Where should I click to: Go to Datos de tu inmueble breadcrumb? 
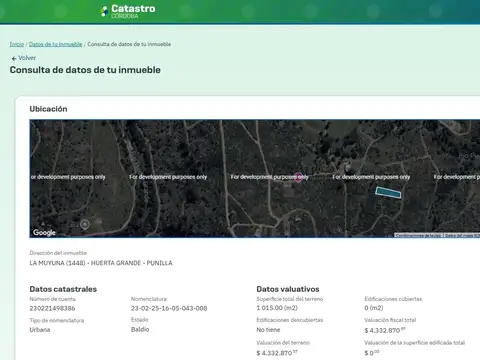(55, 44)
